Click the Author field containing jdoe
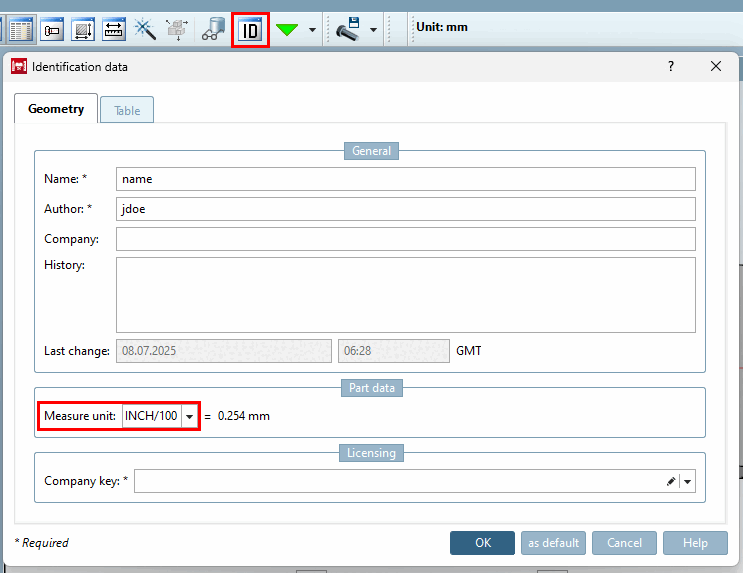The height and width of the screenshot is (573, 743). pyautogui.click(x=406, y=209)
